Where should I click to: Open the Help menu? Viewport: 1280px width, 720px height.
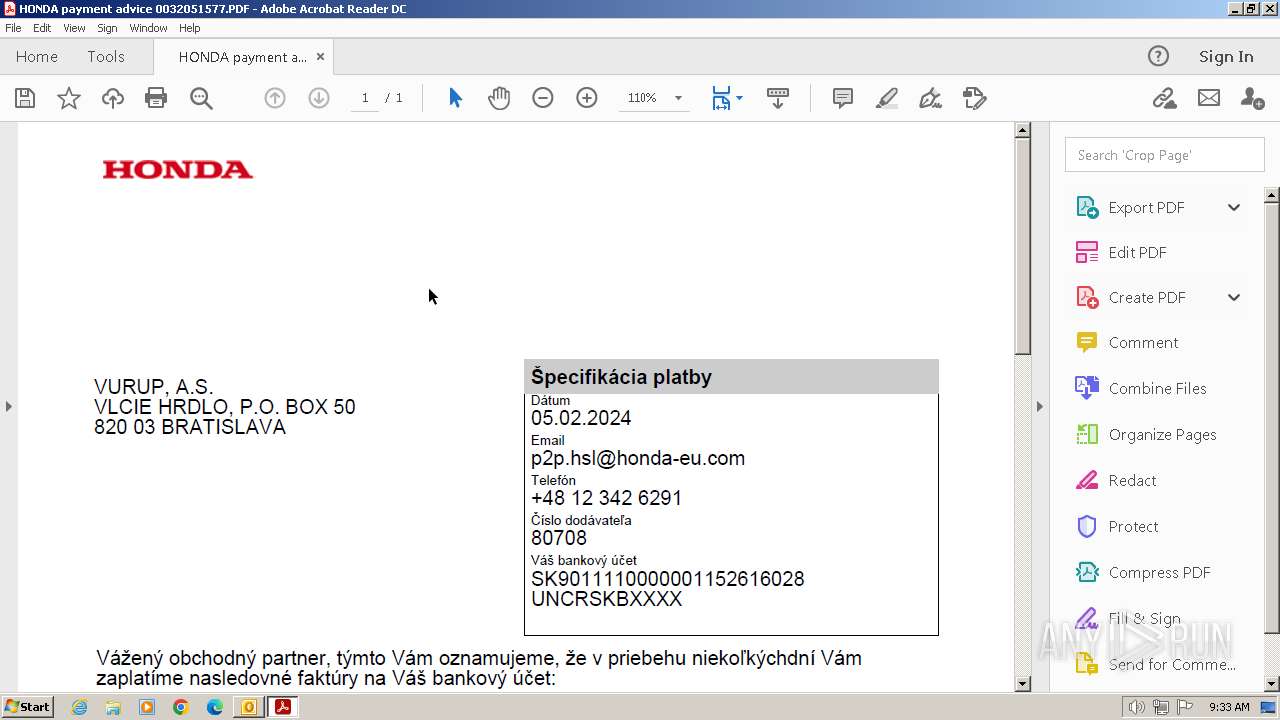(x=190, y=28)
